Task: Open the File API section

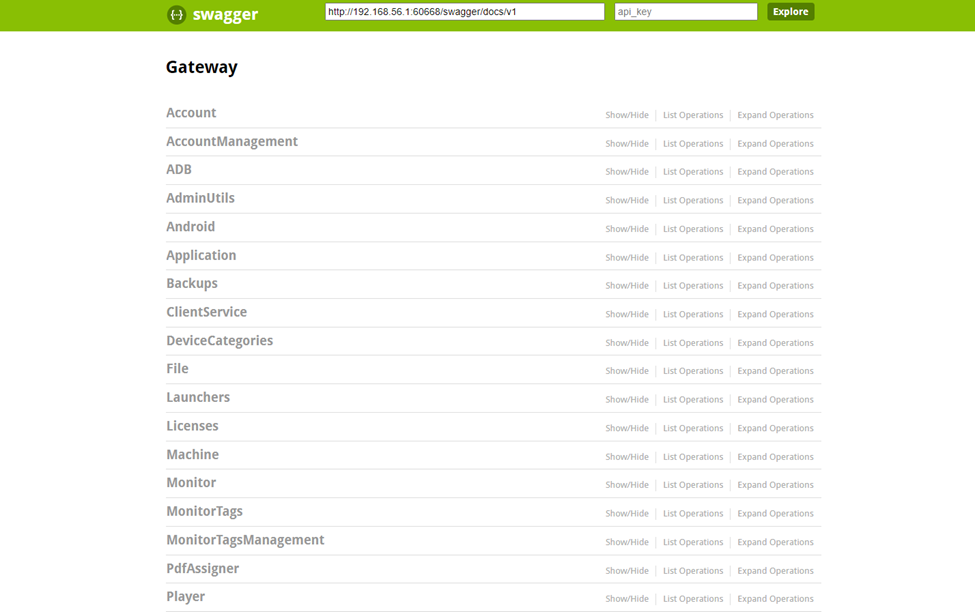Action: point(177,369)
